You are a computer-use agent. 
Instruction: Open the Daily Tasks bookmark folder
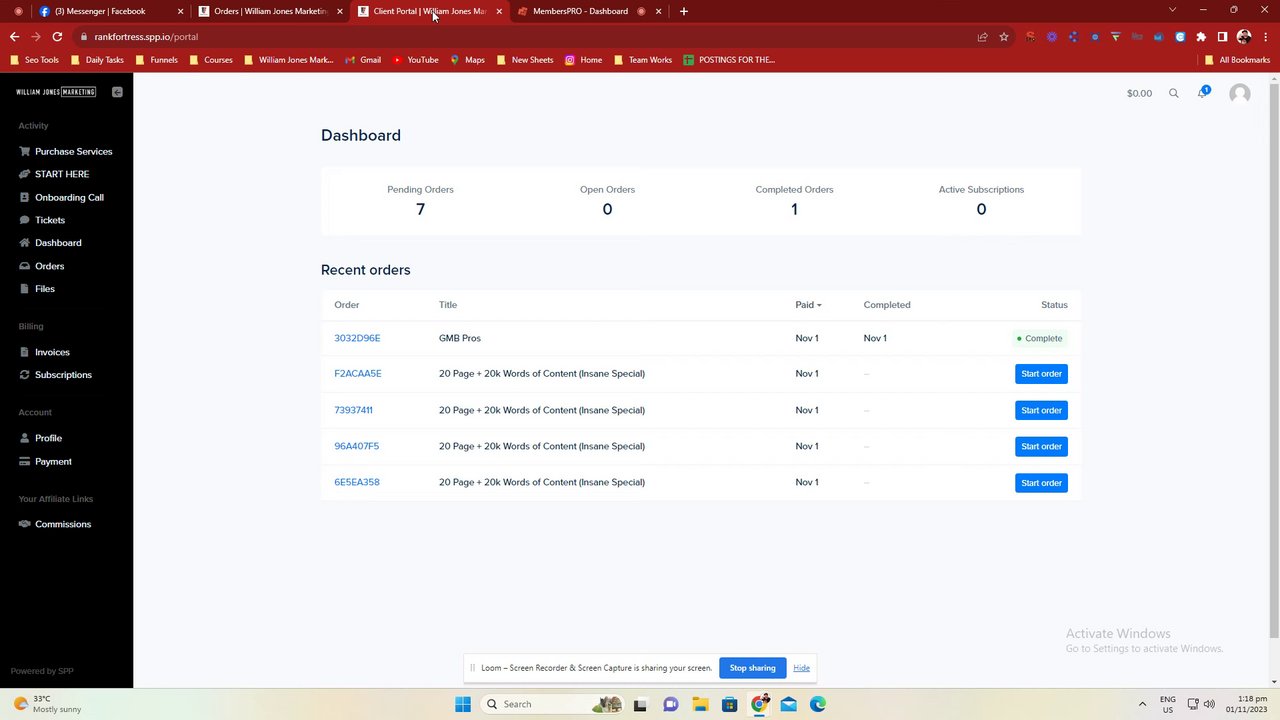[x=96, y=60]
